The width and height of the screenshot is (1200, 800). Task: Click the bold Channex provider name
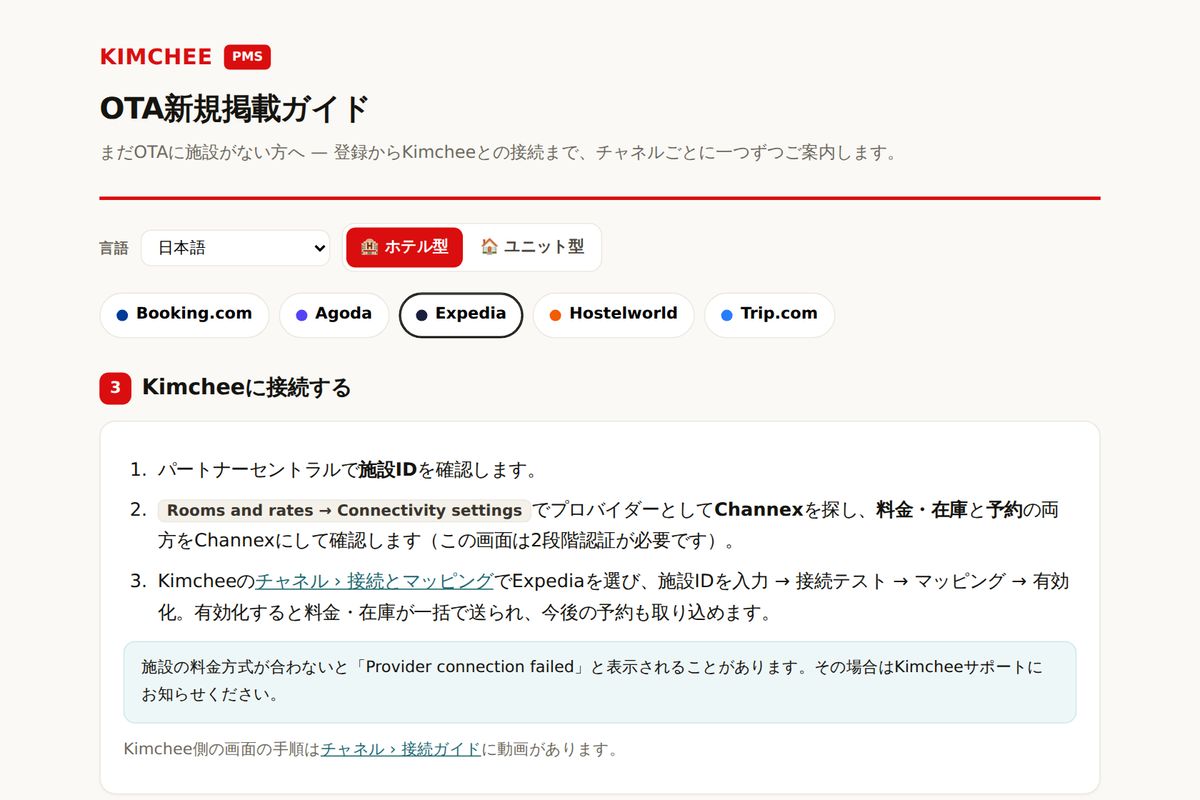(759, 510)
